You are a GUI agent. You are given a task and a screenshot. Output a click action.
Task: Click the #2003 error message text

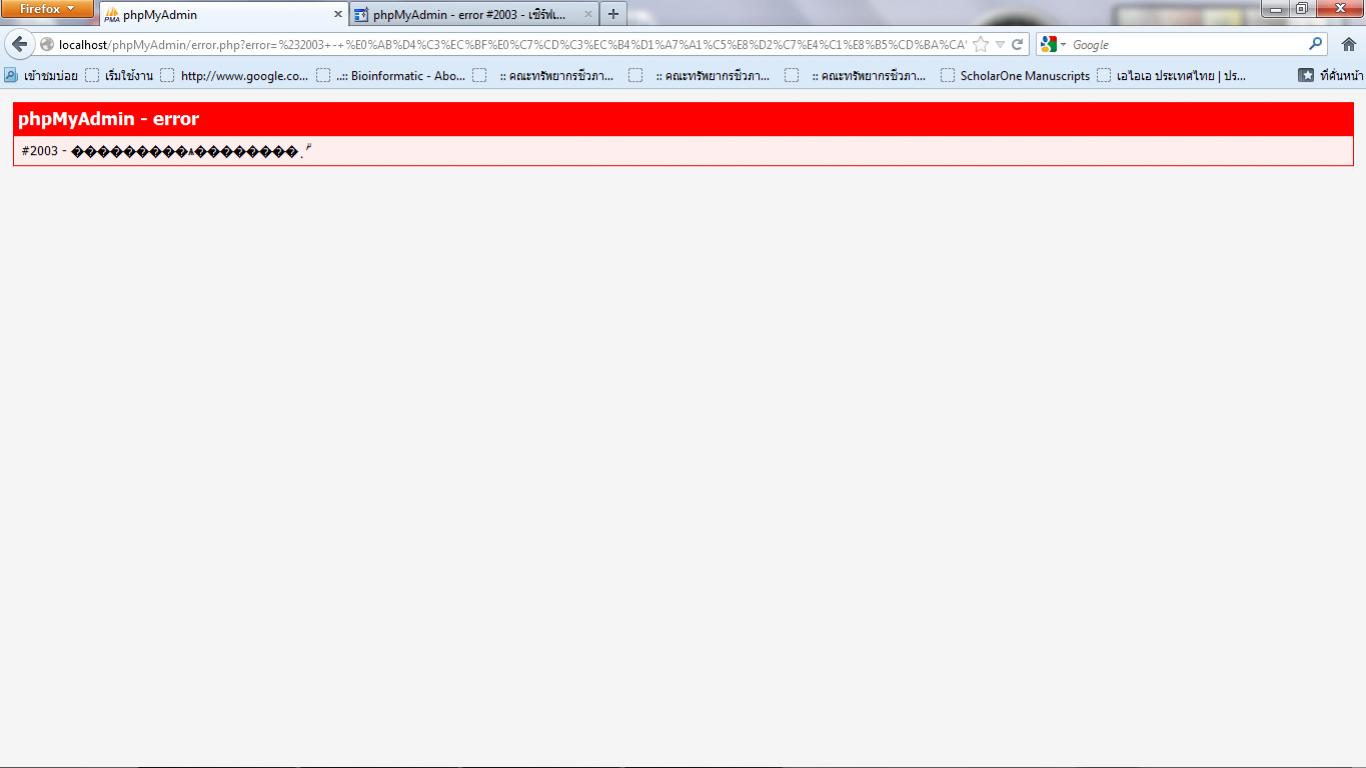tap(166, 151)
